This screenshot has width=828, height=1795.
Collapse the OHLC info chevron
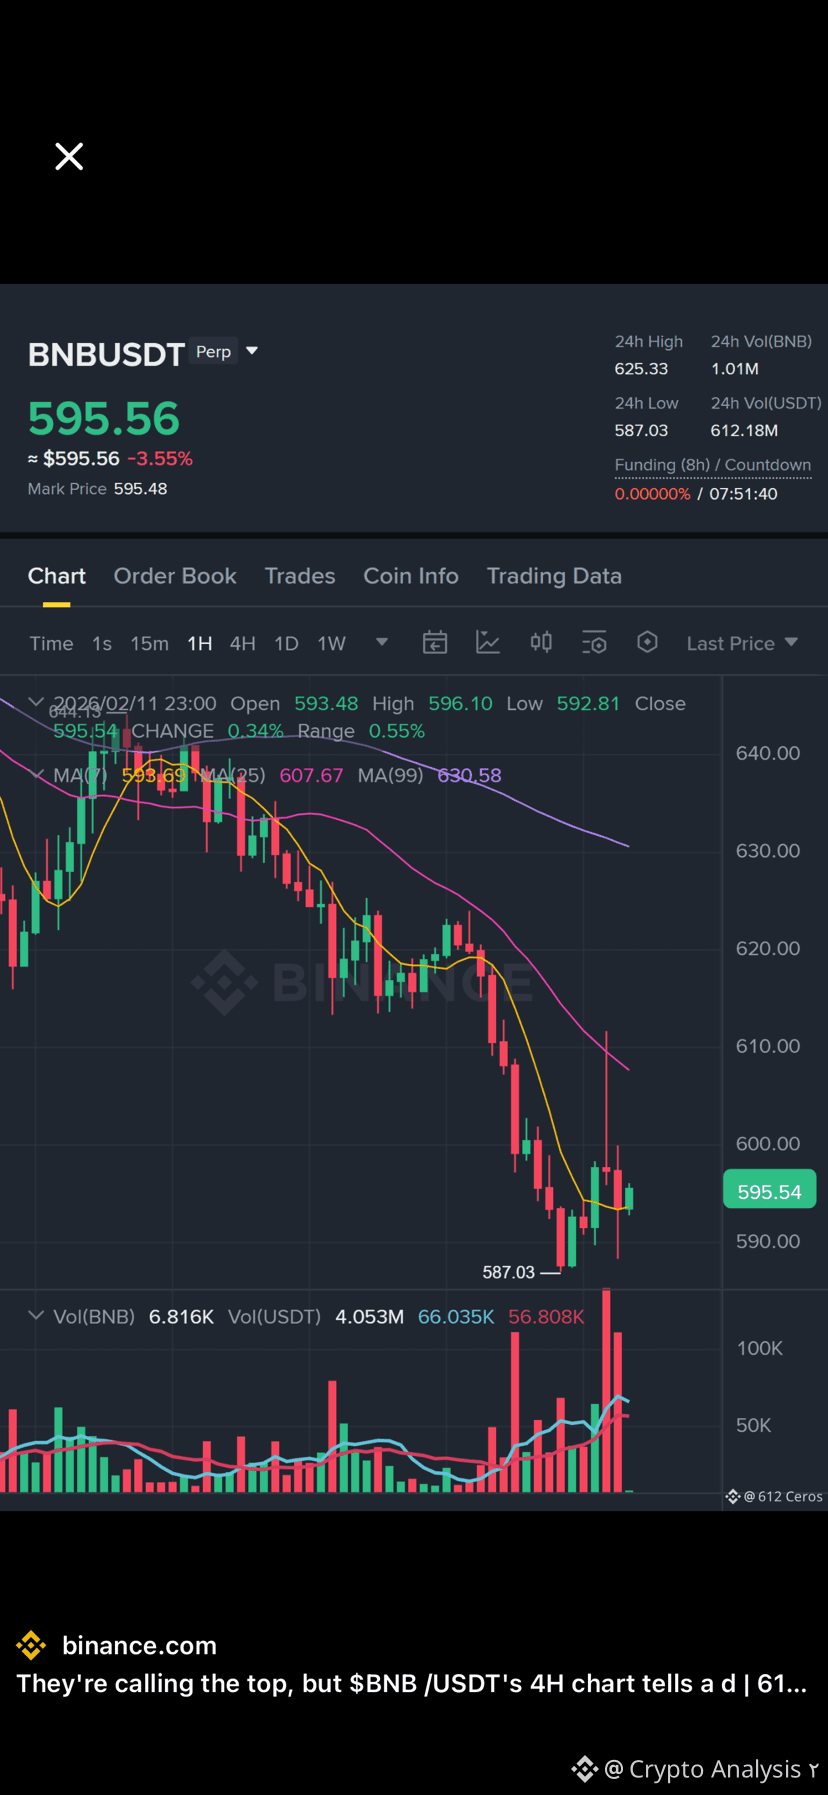tap(36, 702)
